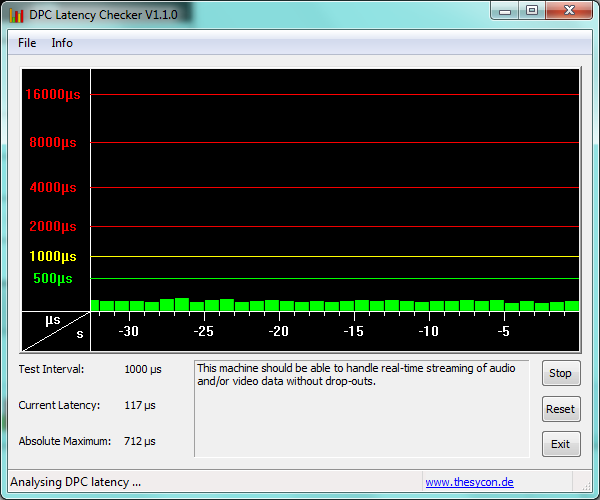Click the 1000 µs test interval value
This screenshot has height=500, width=600.
point(143,369)
